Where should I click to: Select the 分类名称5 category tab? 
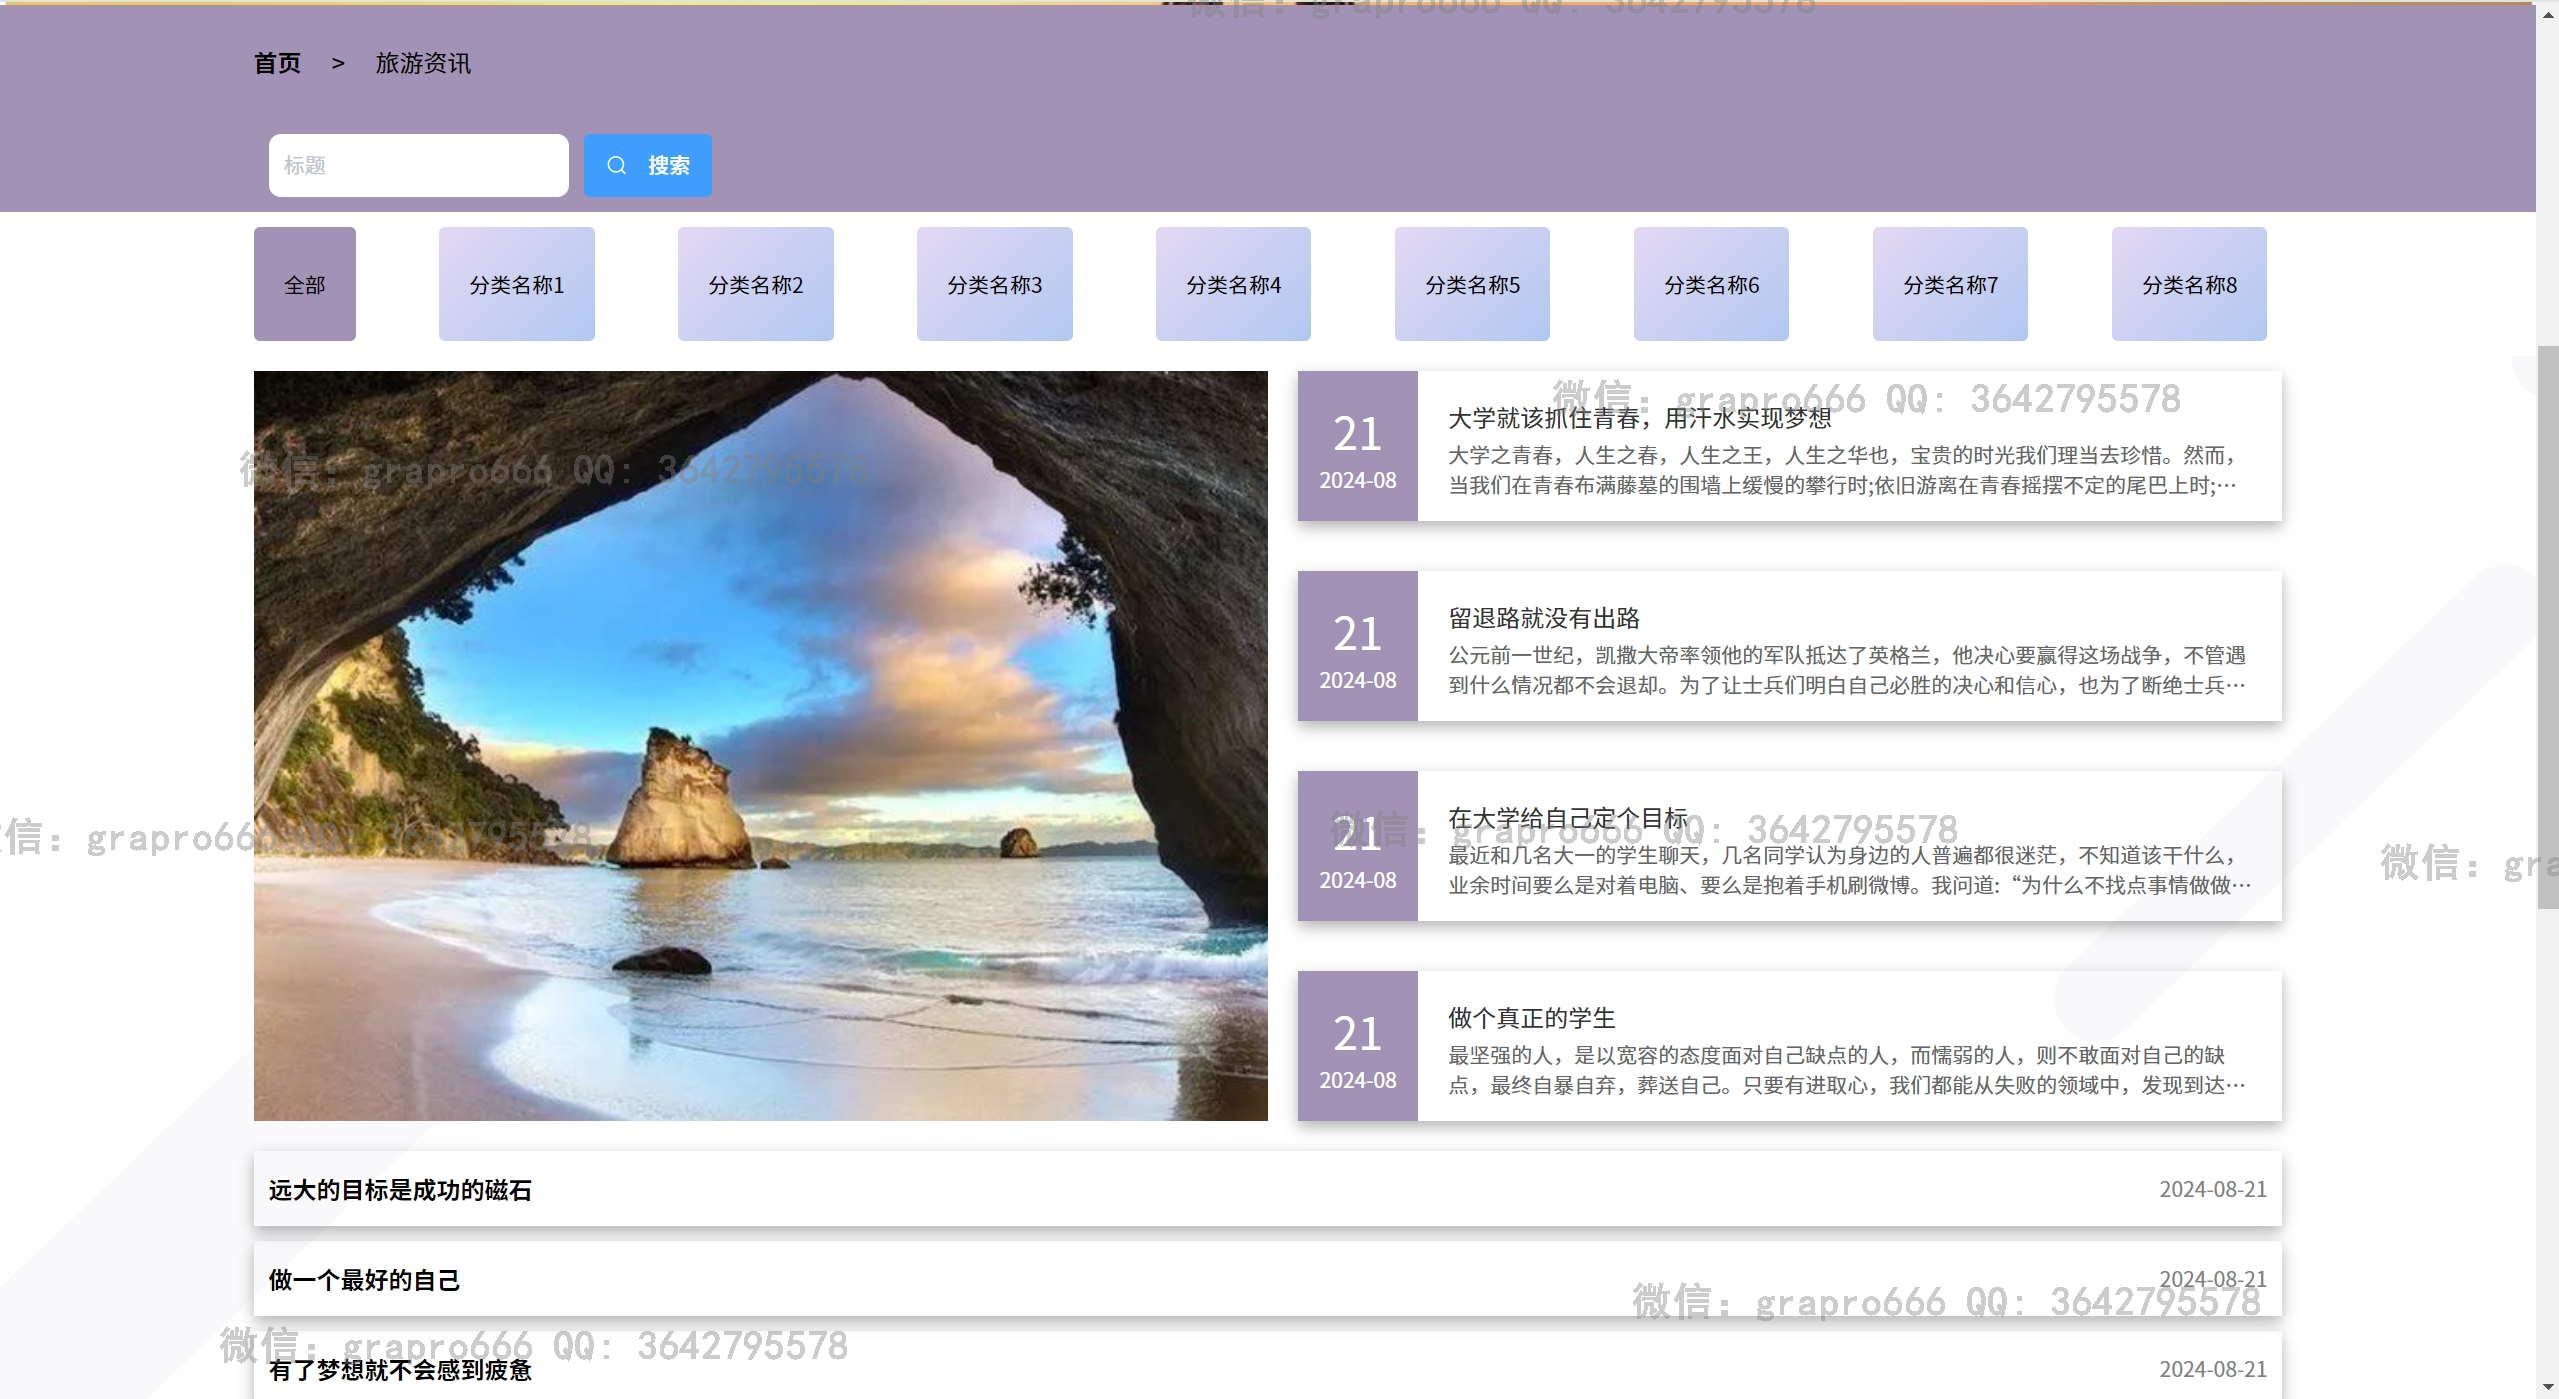click(1472, 284)
